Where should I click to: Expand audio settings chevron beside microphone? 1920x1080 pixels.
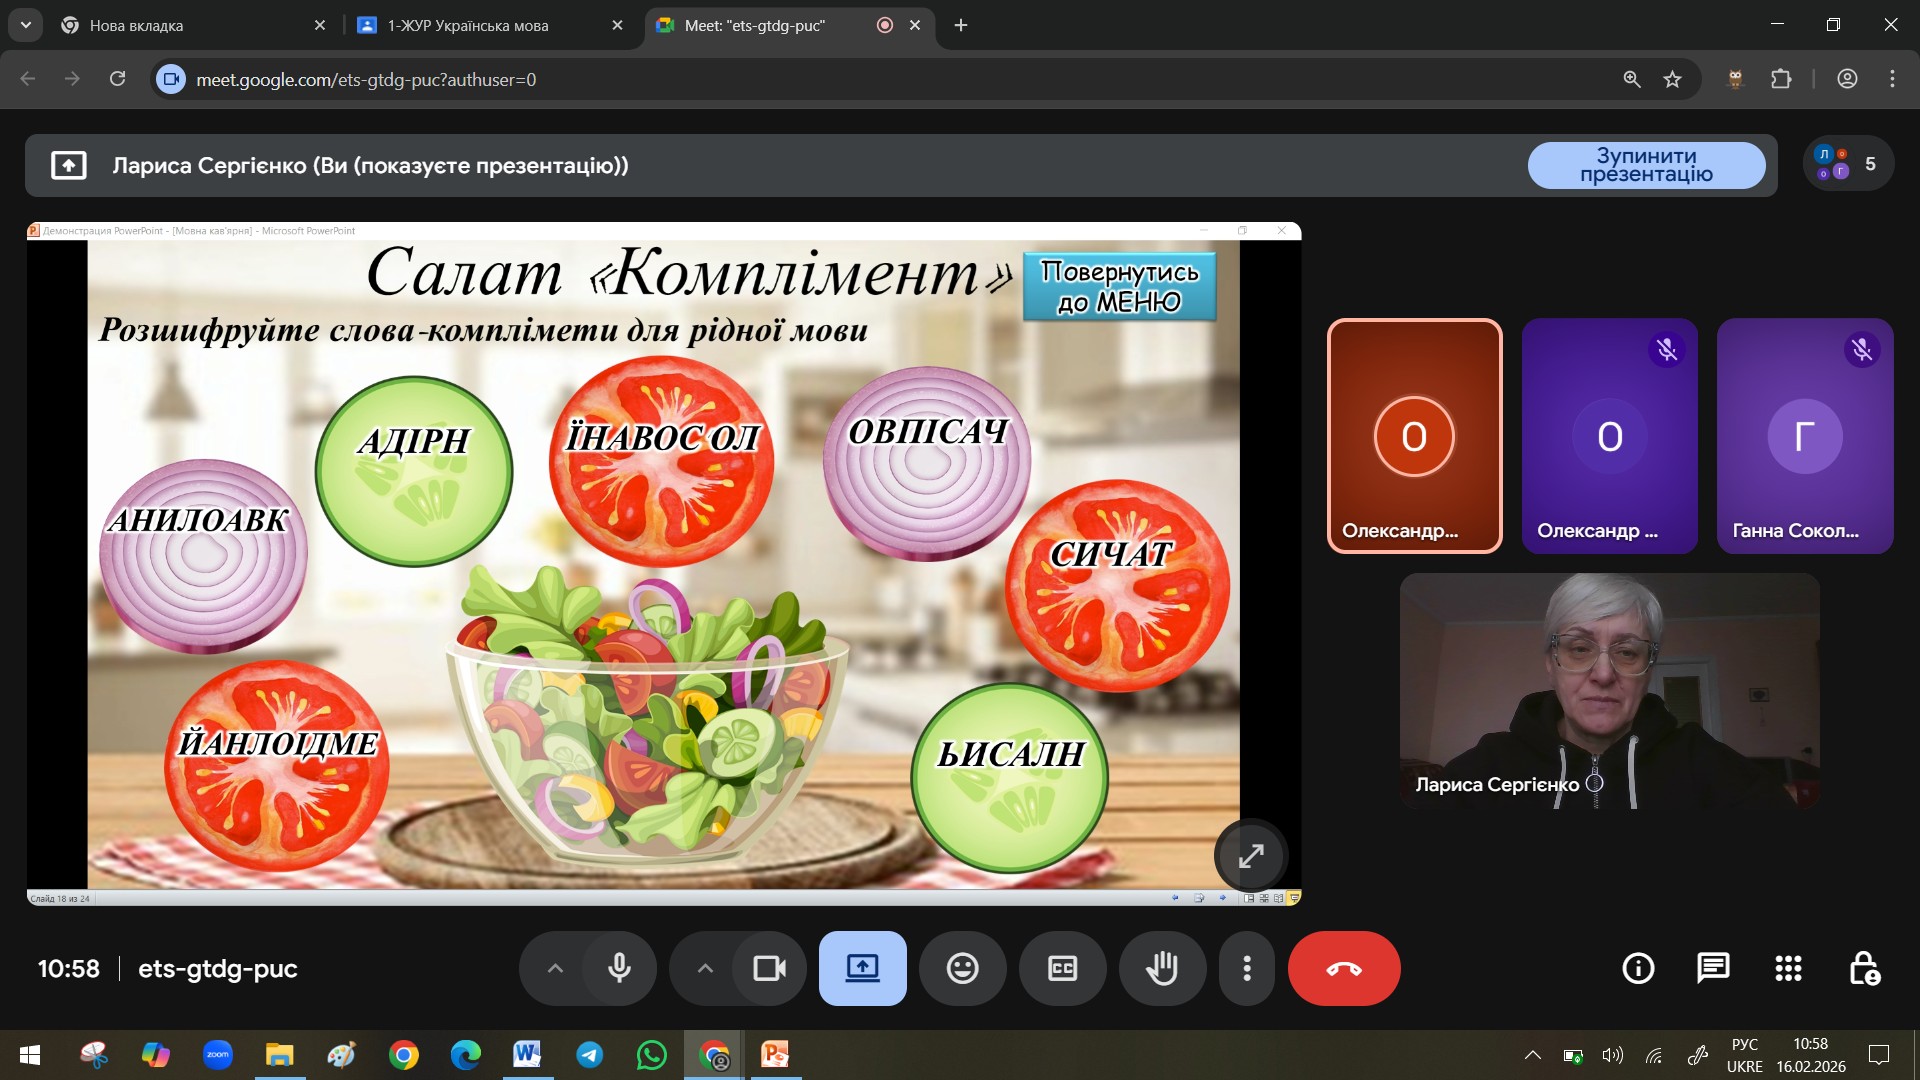point(555,968)
